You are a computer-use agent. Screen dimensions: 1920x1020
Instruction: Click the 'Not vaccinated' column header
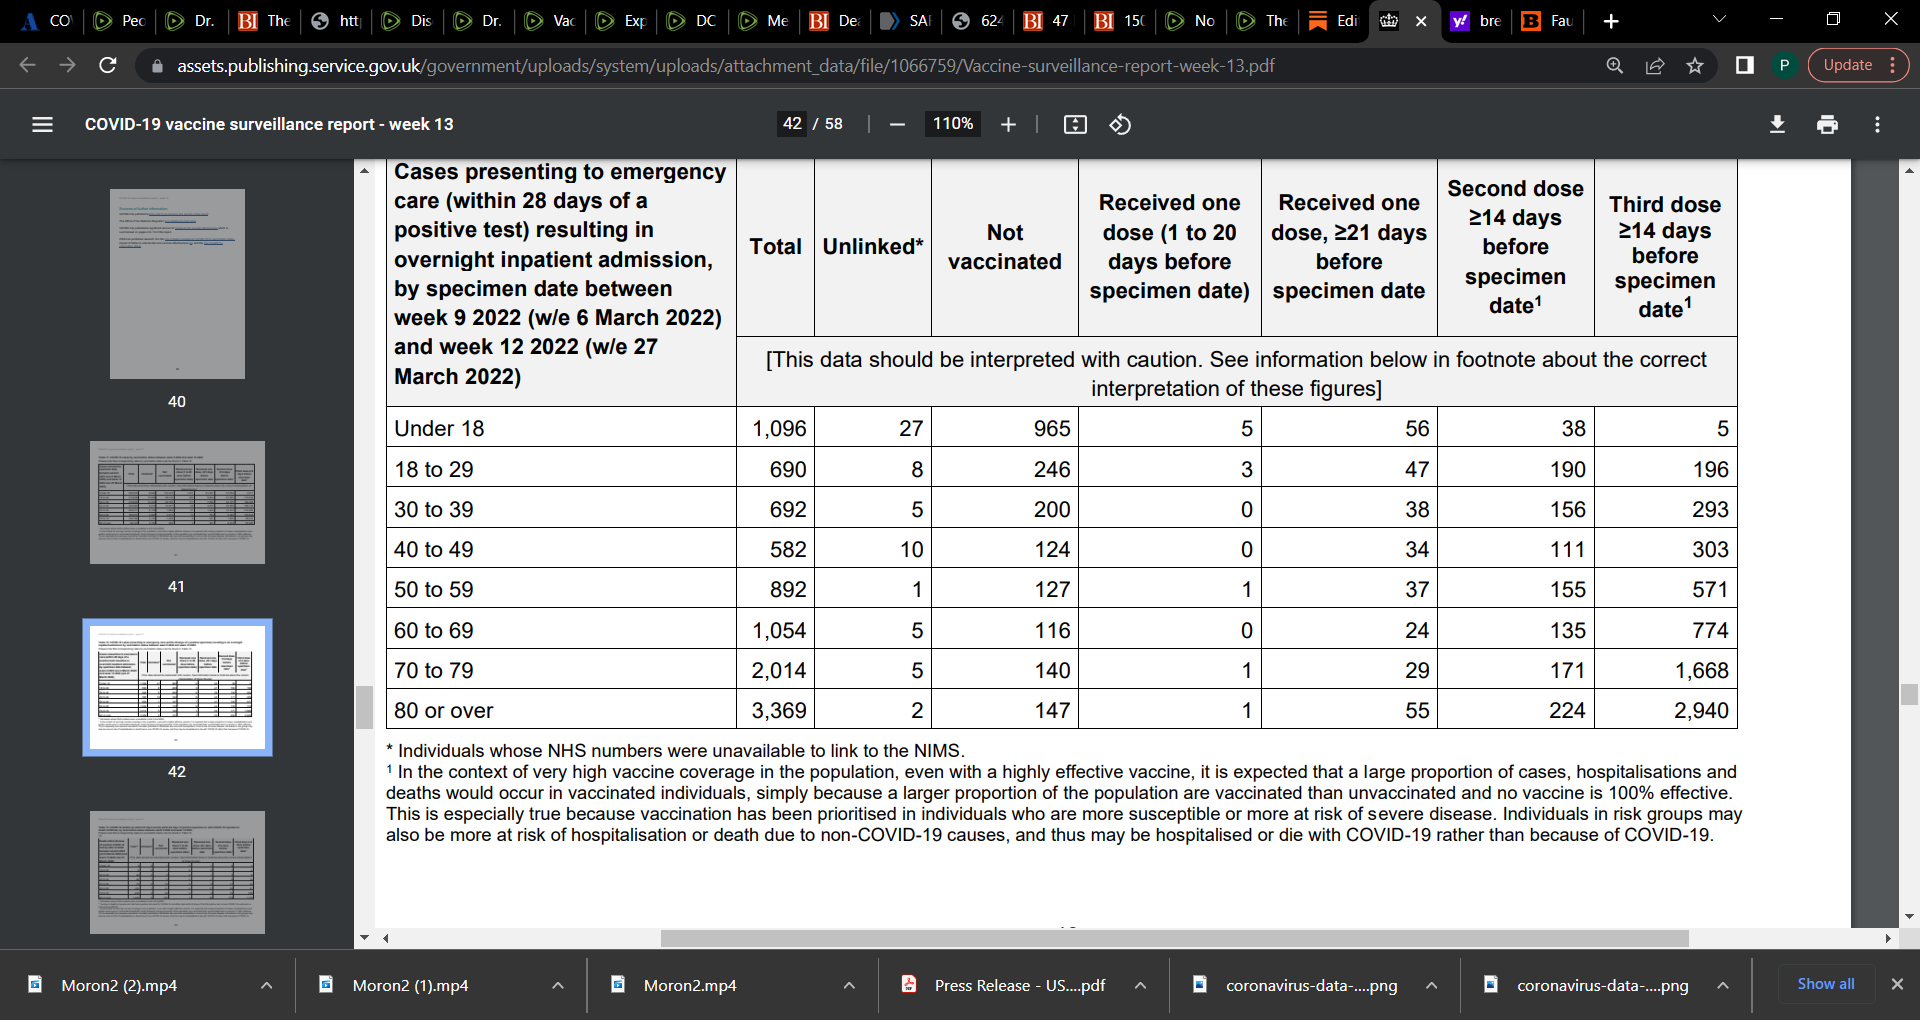[1005, 247]
